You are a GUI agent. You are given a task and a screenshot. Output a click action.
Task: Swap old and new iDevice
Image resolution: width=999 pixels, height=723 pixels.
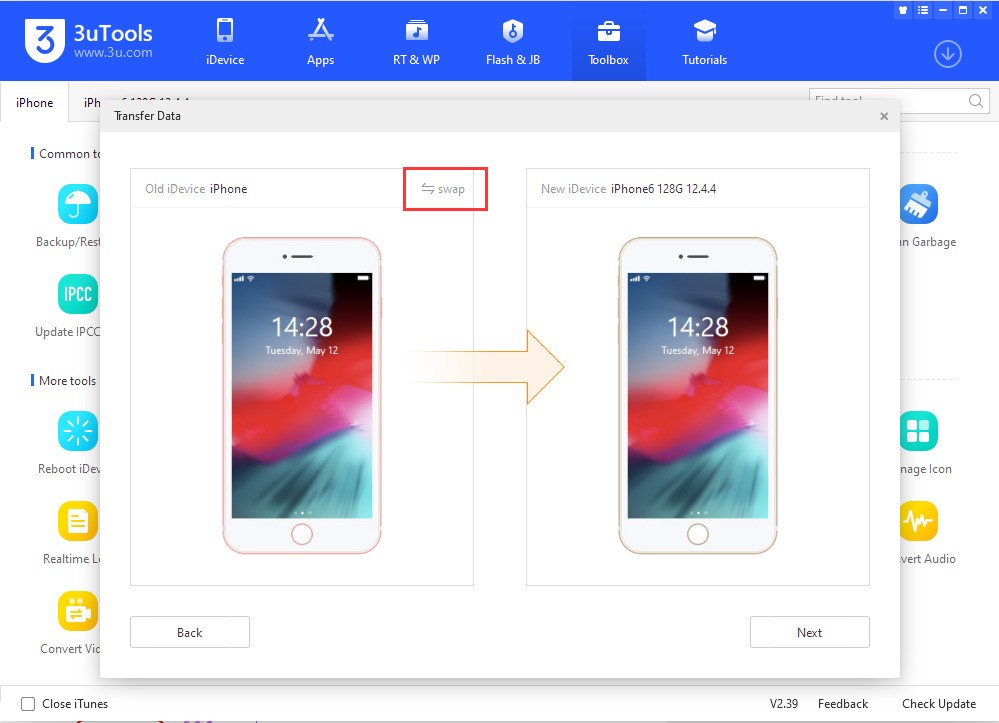point(443,189)
